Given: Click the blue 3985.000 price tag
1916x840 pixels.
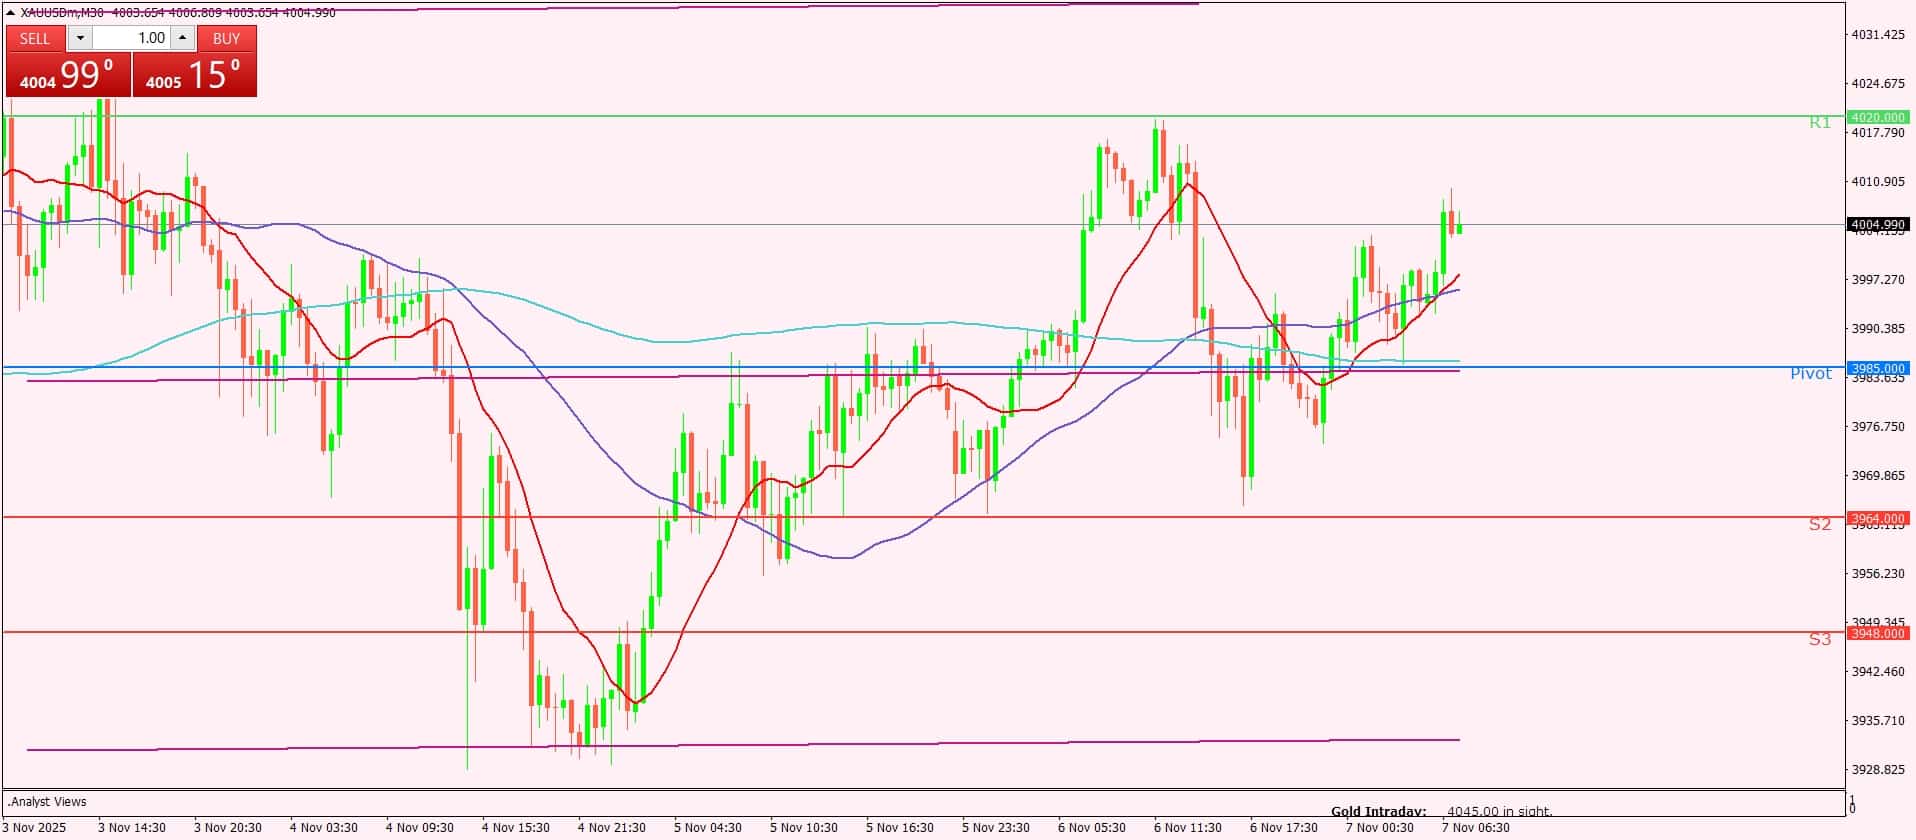Looking at the screenshot, I should coord(1877,368).
